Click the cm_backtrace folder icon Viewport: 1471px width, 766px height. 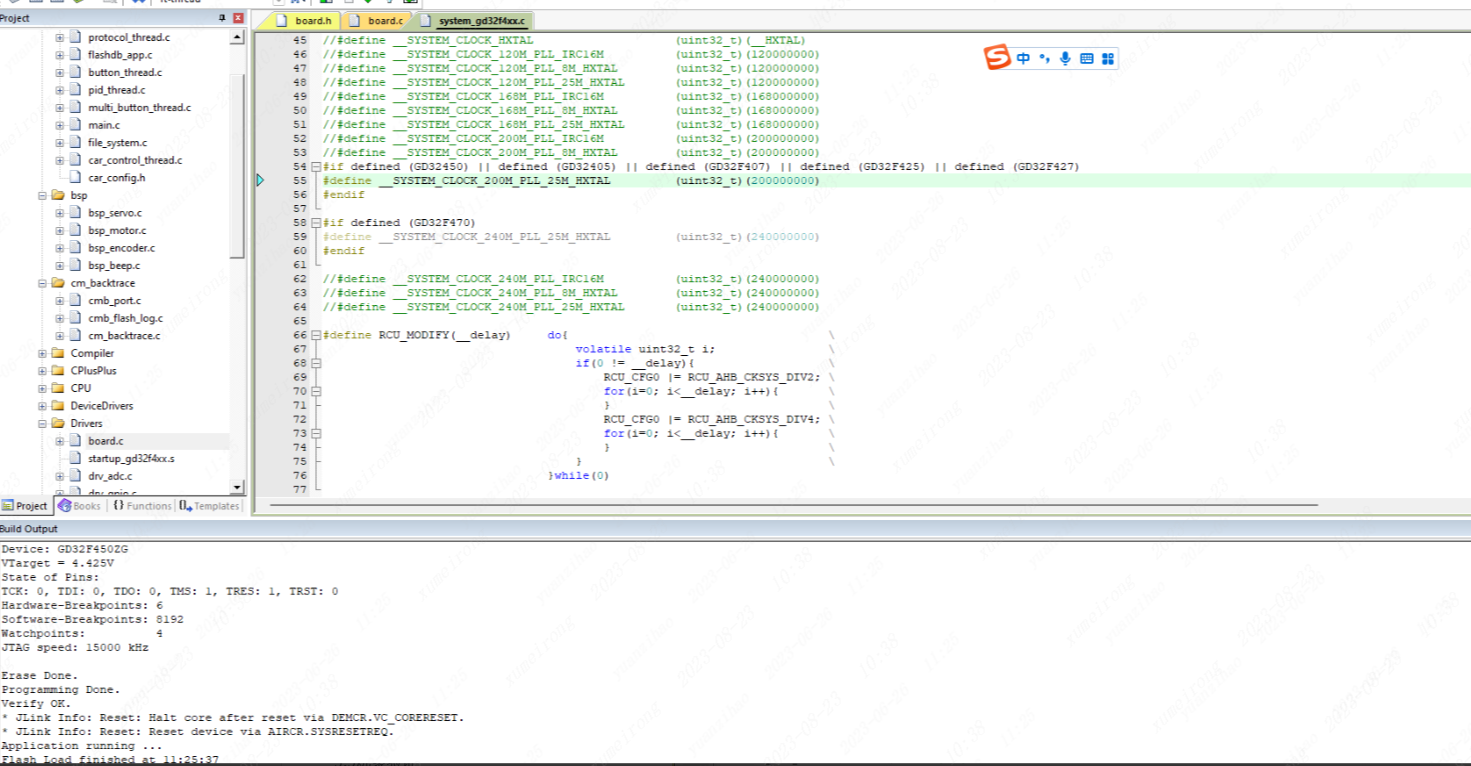(x=58, y=283)
